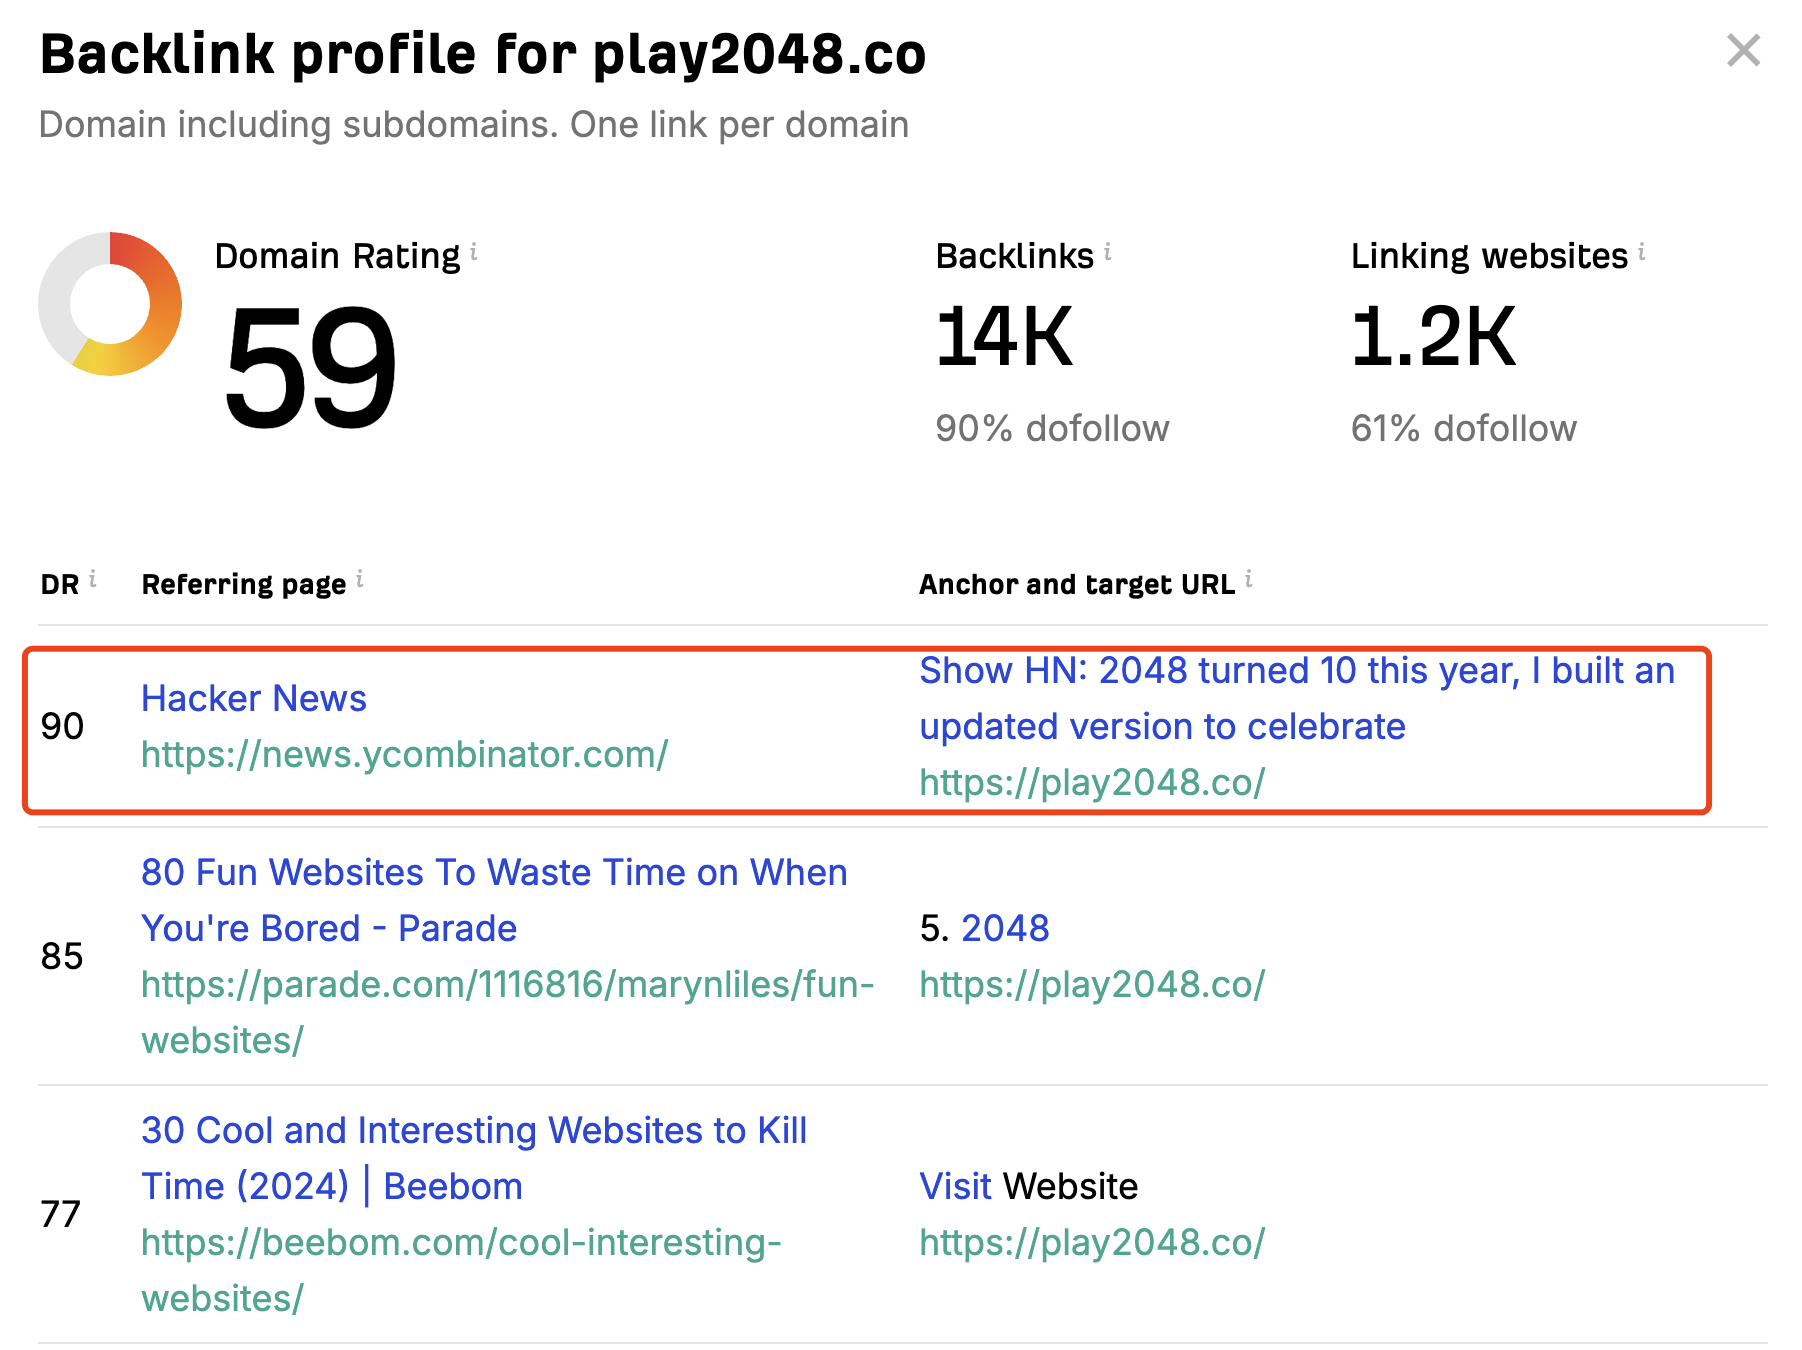Click the 2048 anchor link

(1005, 928)
